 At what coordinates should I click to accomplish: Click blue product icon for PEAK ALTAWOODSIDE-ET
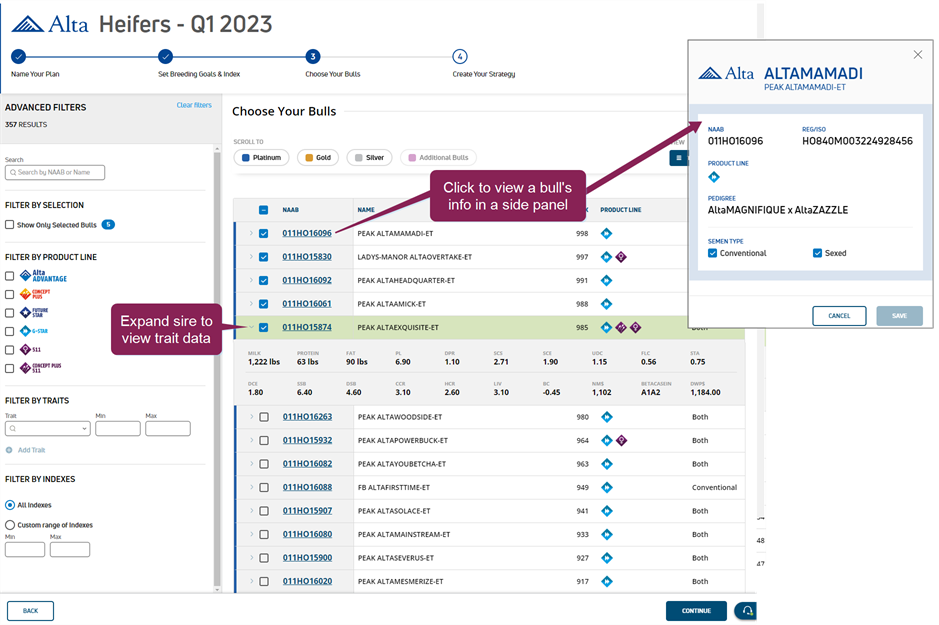(x=607, y=417)
